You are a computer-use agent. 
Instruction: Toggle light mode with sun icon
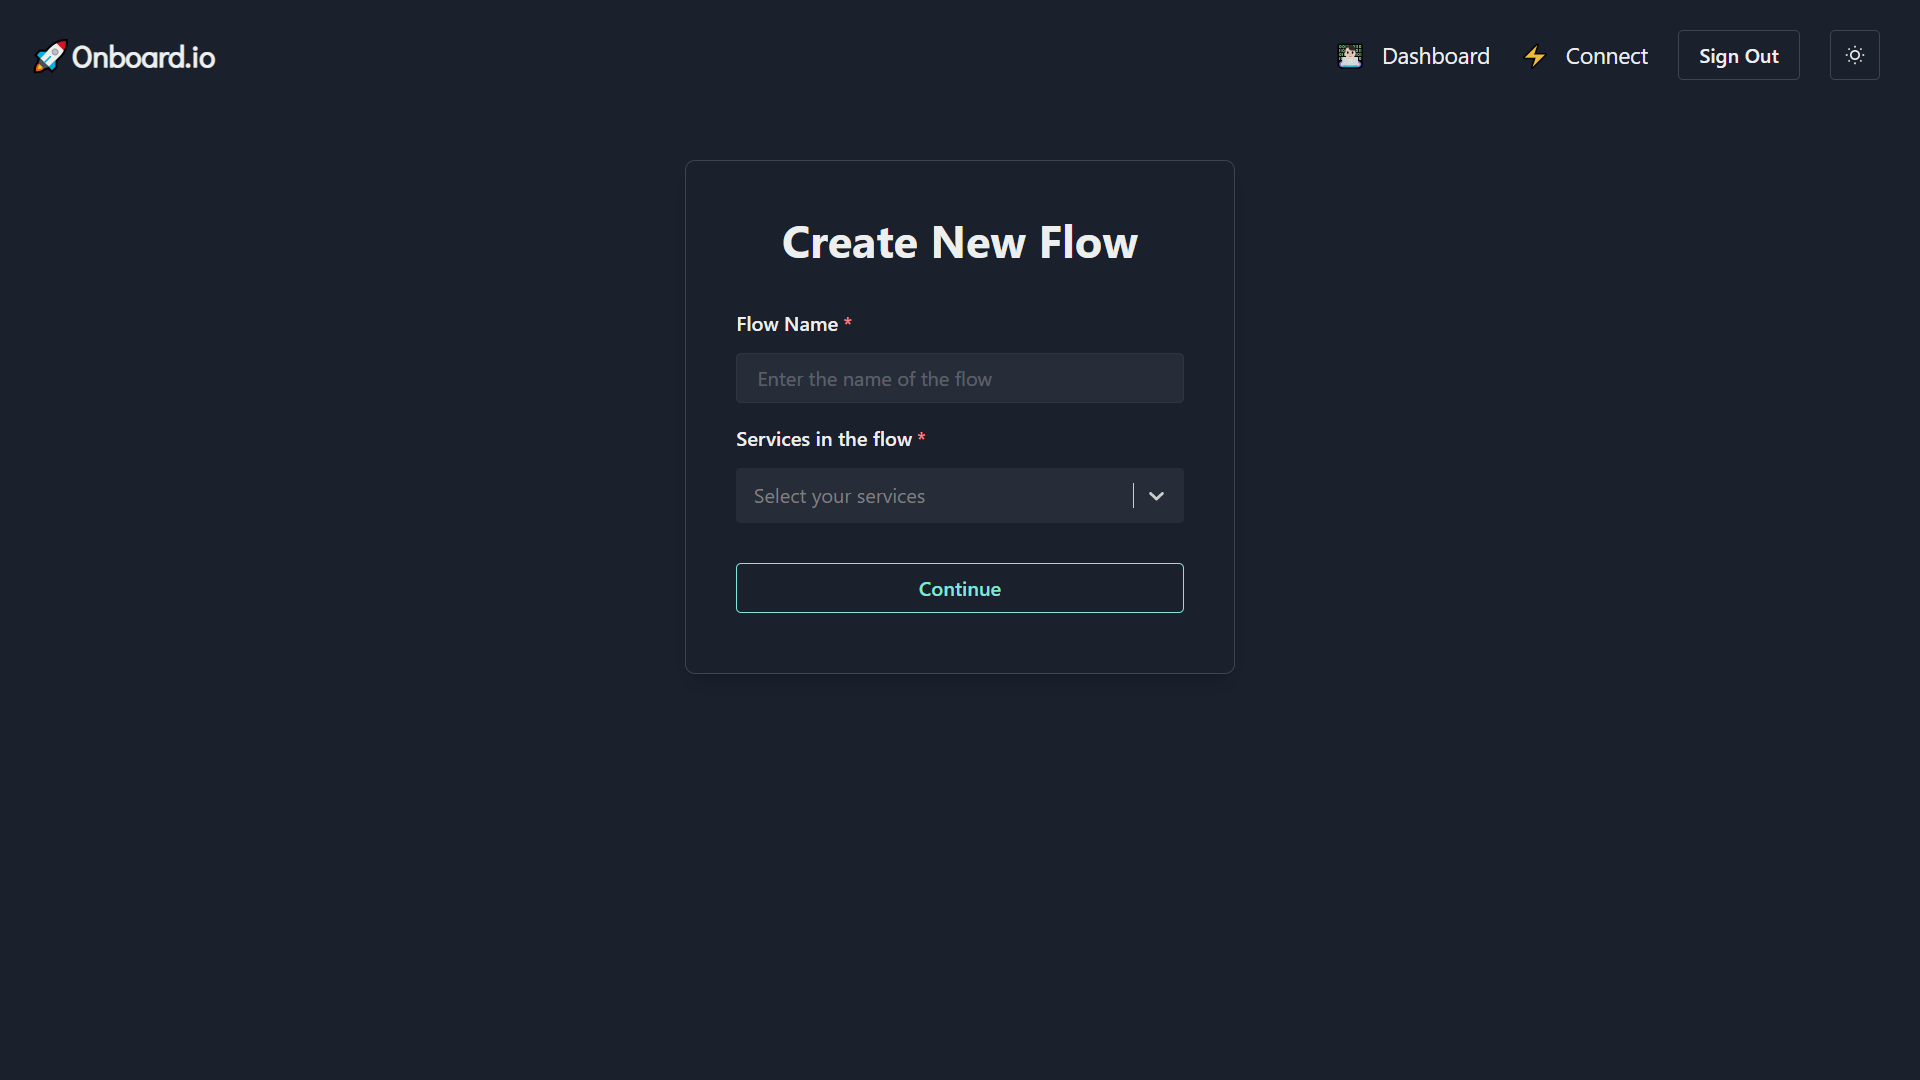click(1854, 56)
